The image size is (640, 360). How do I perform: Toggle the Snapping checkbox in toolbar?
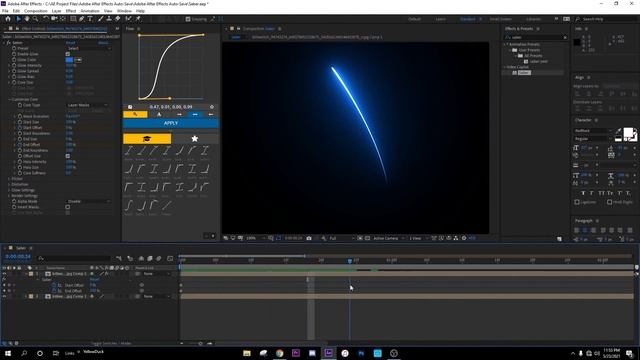[188, 19]
